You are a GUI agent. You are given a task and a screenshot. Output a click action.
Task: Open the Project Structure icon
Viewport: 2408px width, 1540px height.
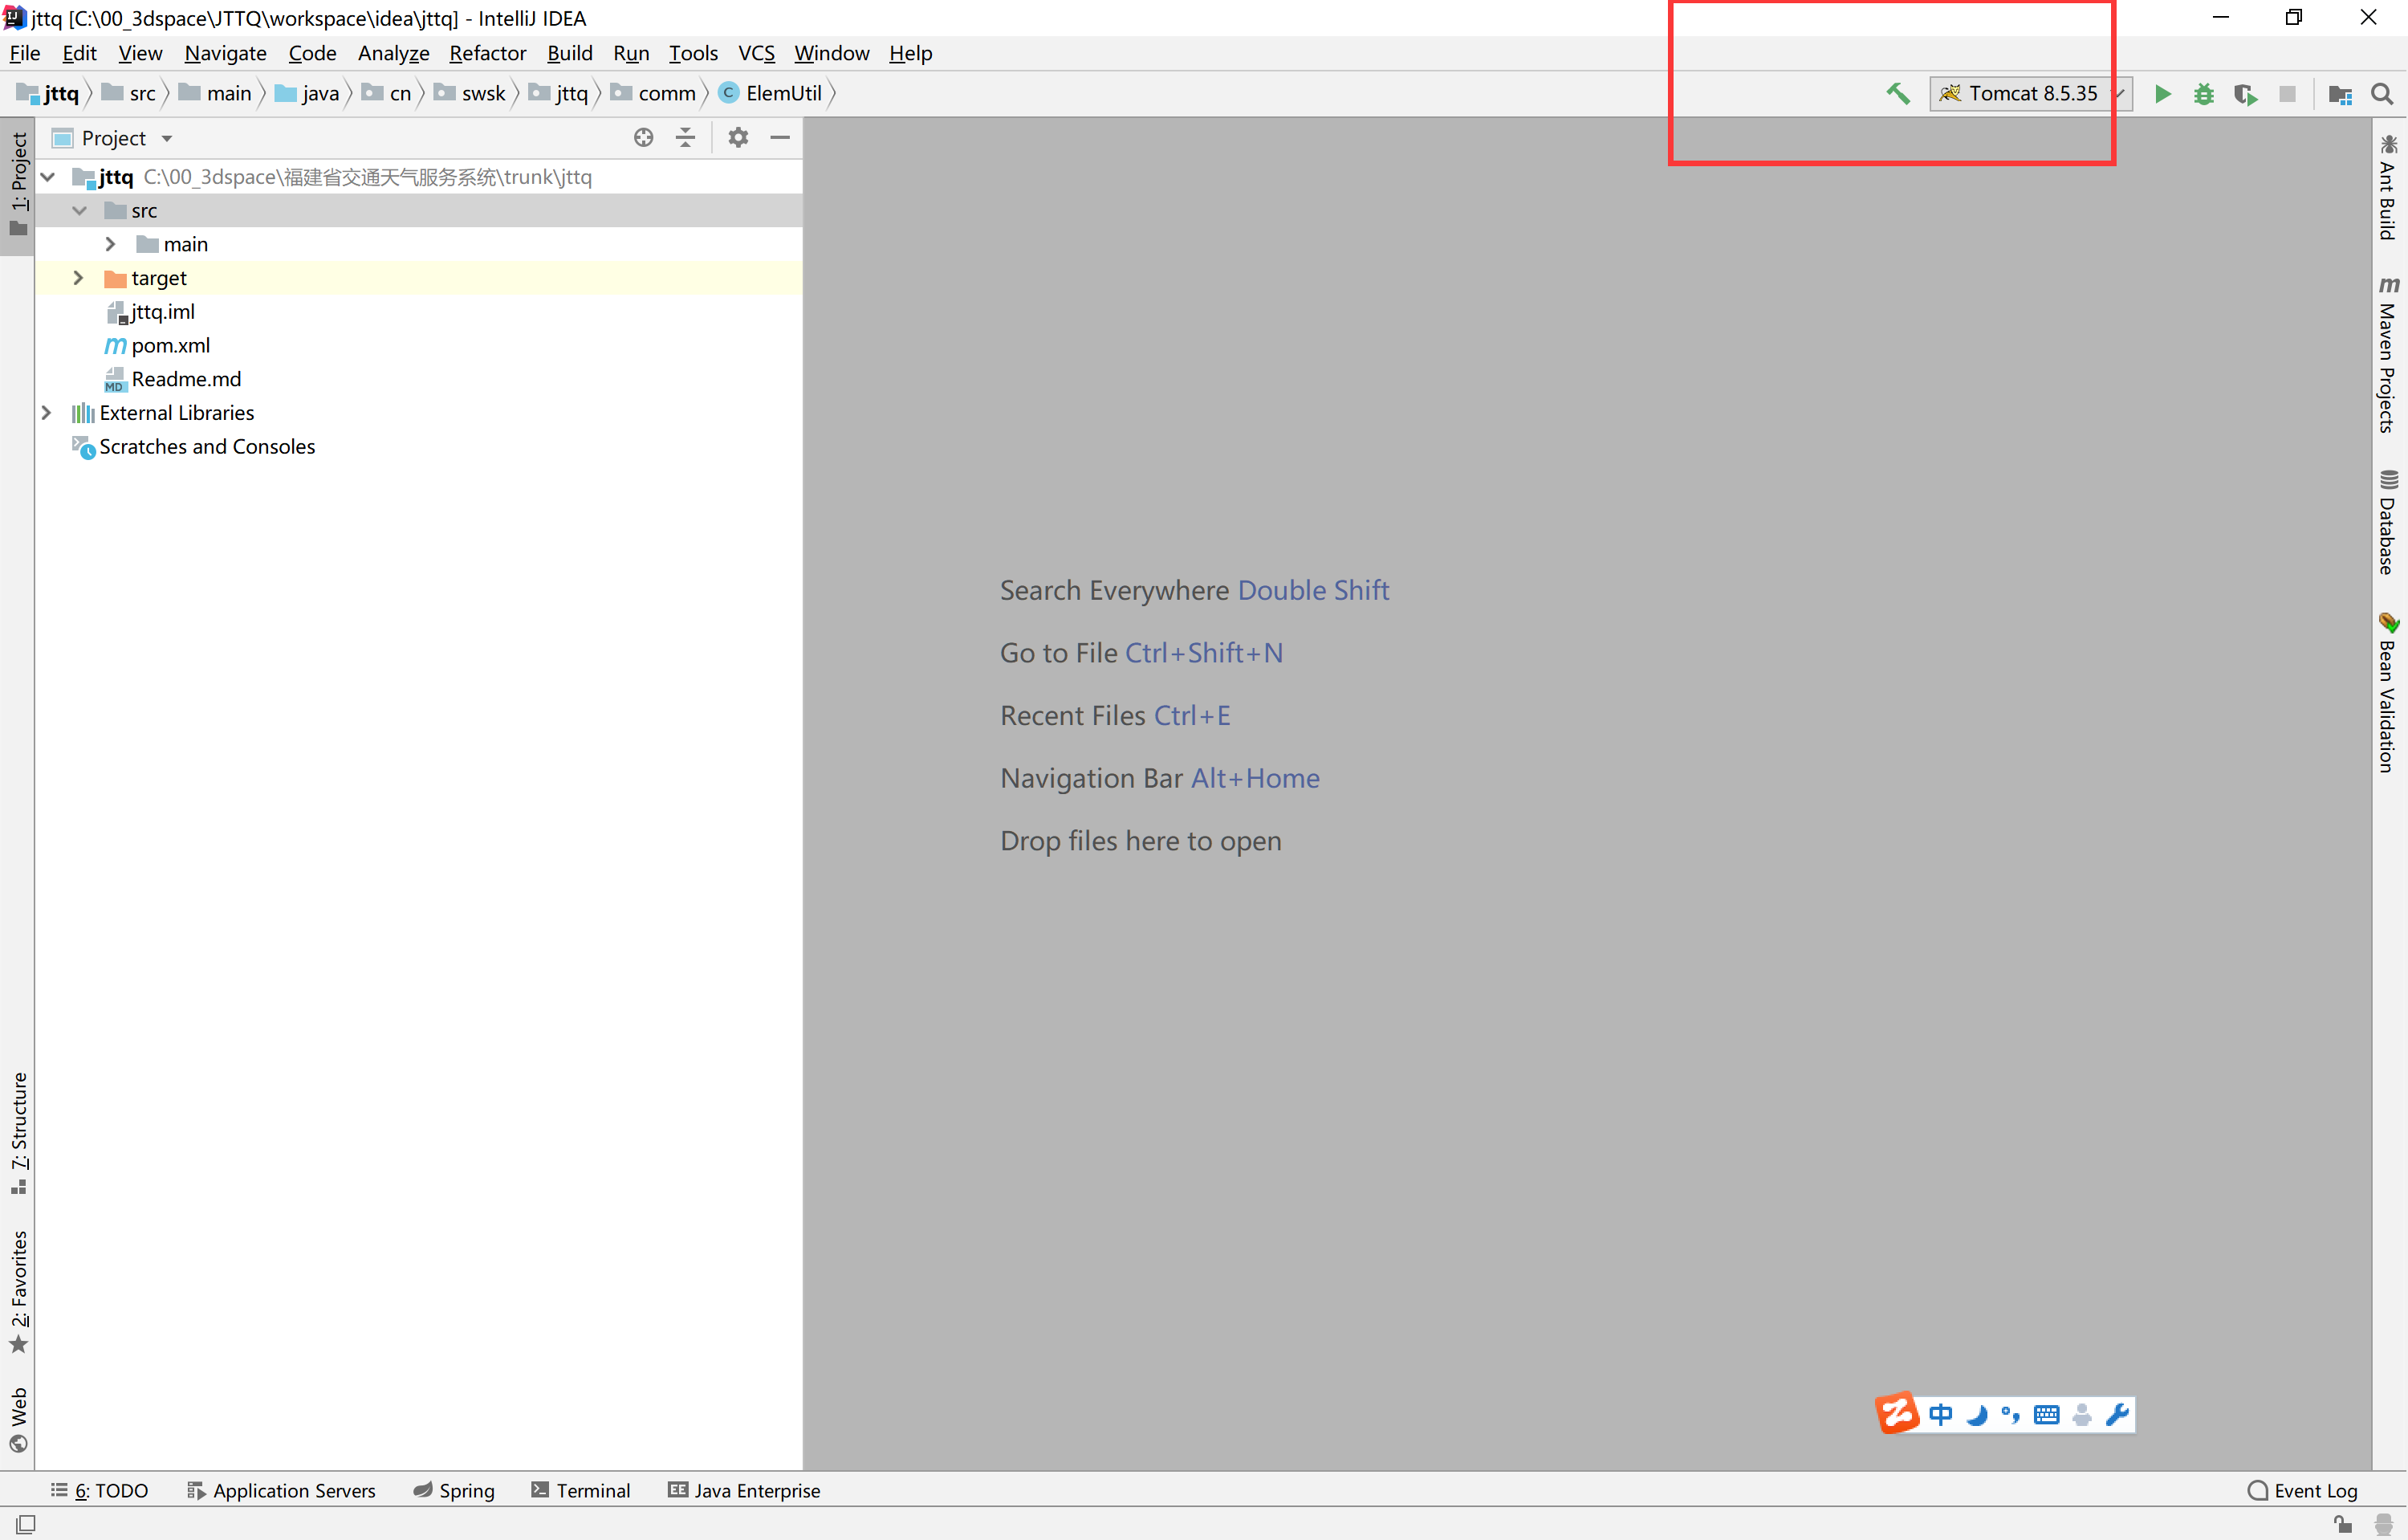2340,94
